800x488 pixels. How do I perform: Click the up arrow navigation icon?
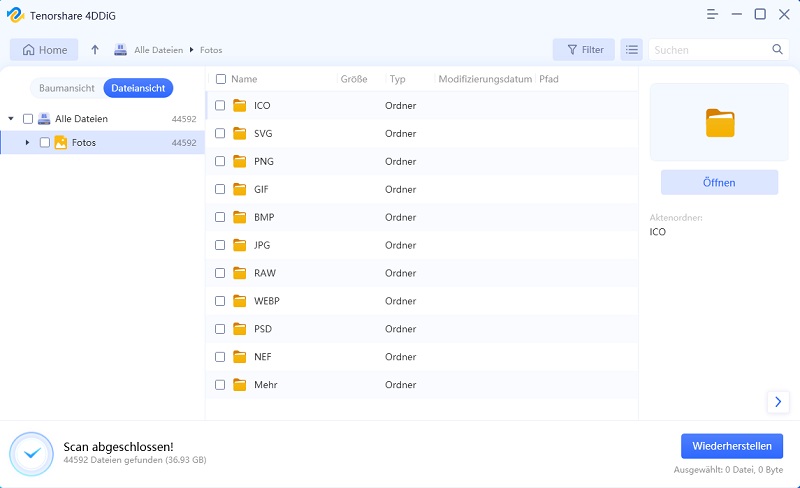[95, 49]
